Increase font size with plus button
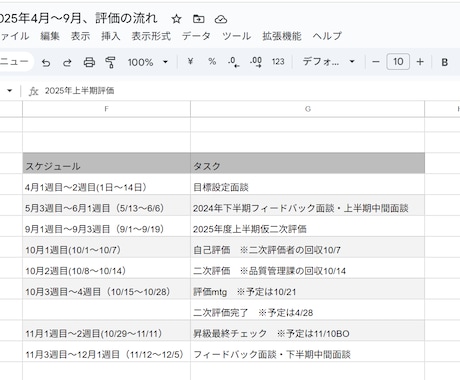 tap(420, 62)
